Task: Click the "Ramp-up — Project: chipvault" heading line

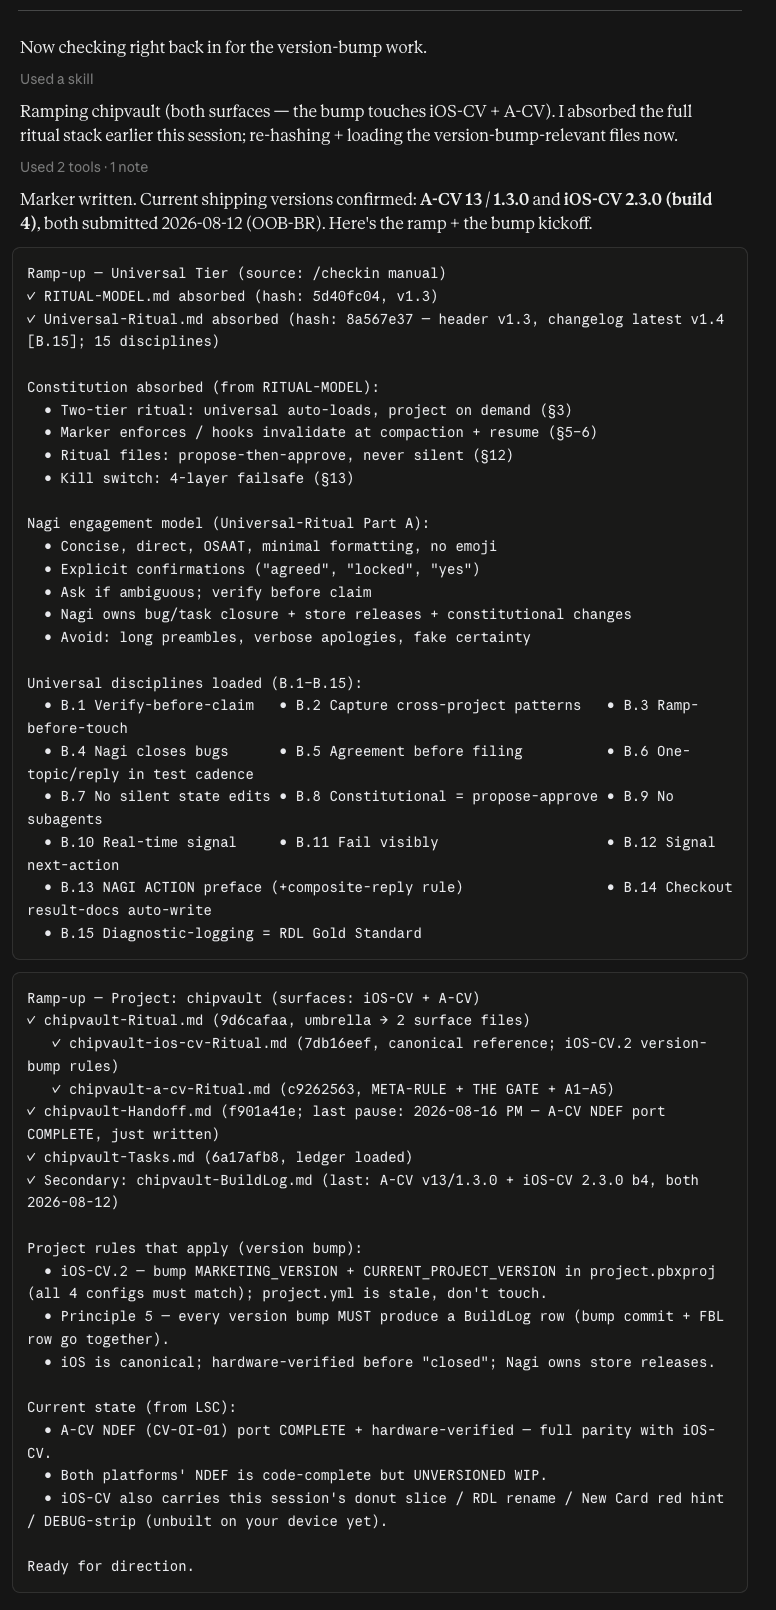Action: point(253,998)
